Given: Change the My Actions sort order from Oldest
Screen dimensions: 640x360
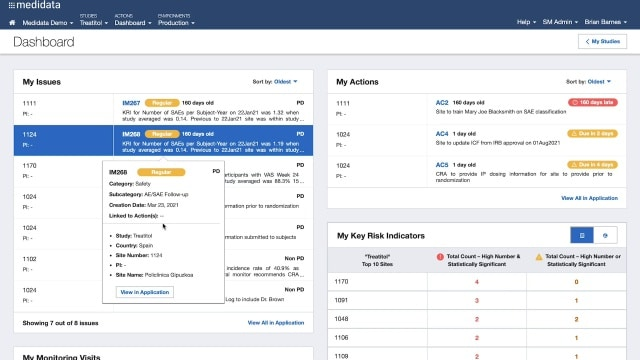Looking at the screenshot, I should coord(599,82).
